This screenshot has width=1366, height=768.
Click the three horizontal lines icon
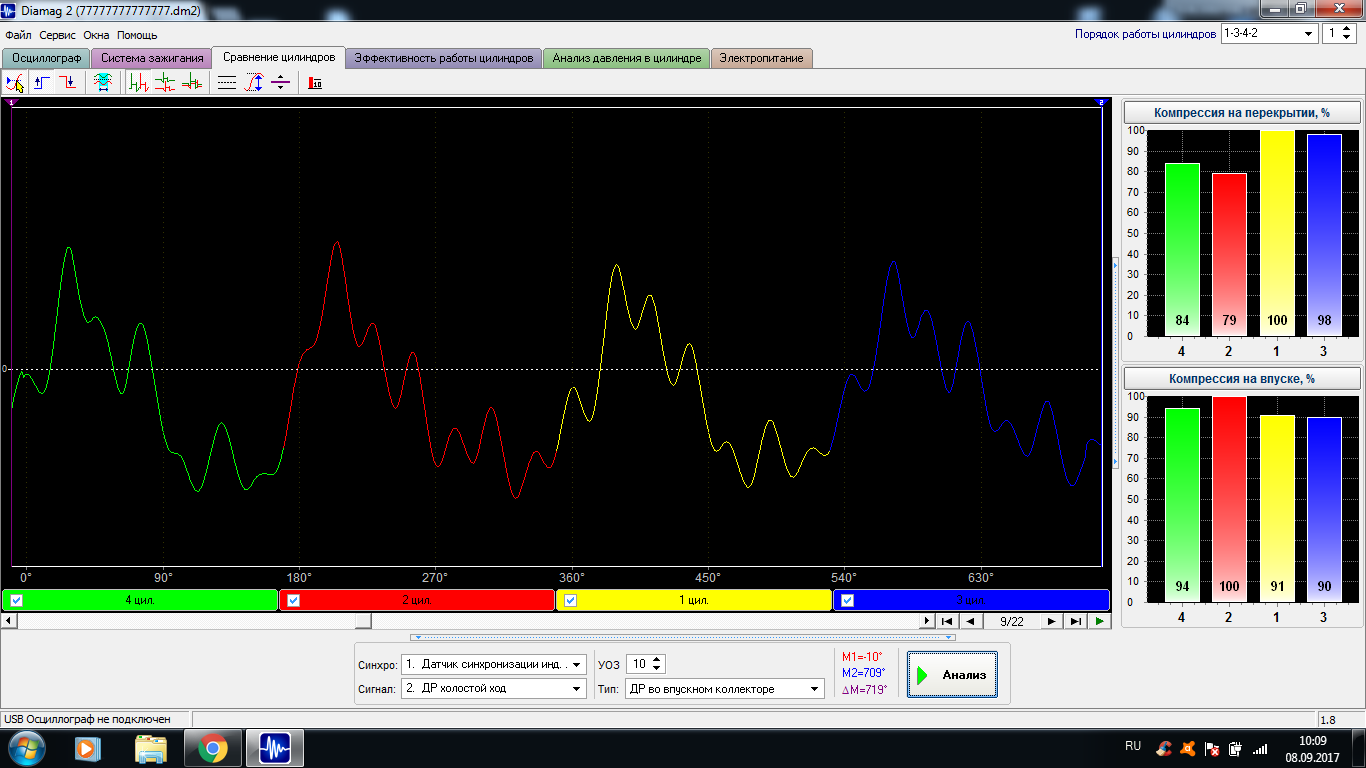click(x=227, y=83)
